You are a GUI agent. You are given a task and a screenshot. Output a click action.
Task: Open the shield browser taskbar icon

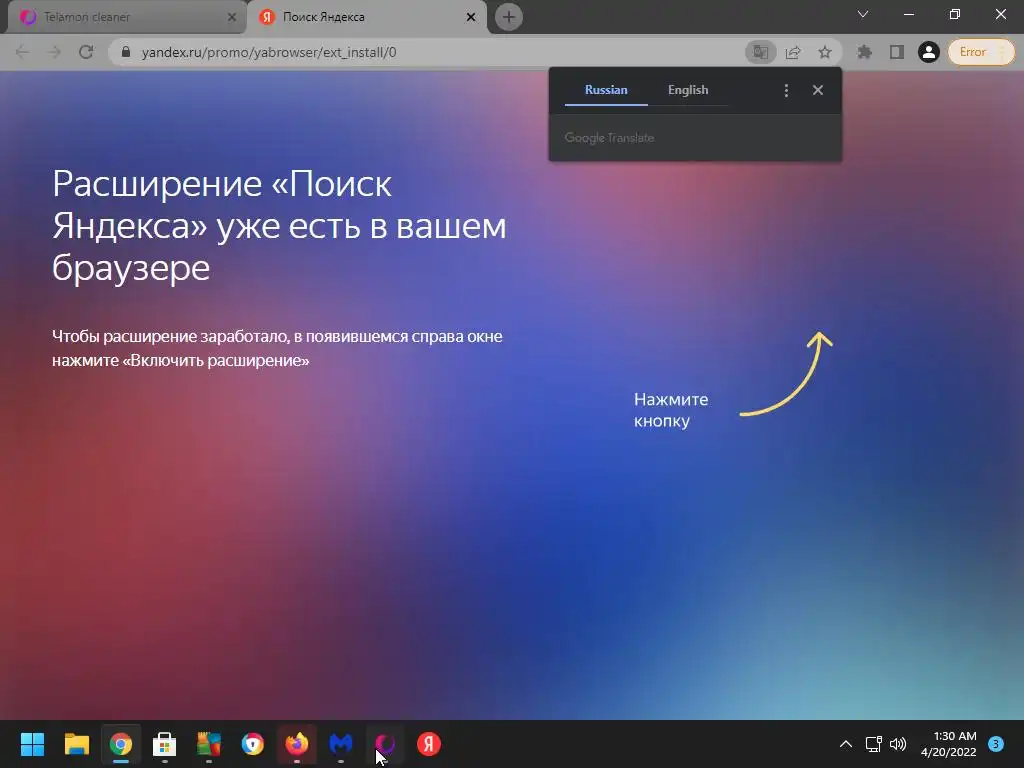pos(253,744)
